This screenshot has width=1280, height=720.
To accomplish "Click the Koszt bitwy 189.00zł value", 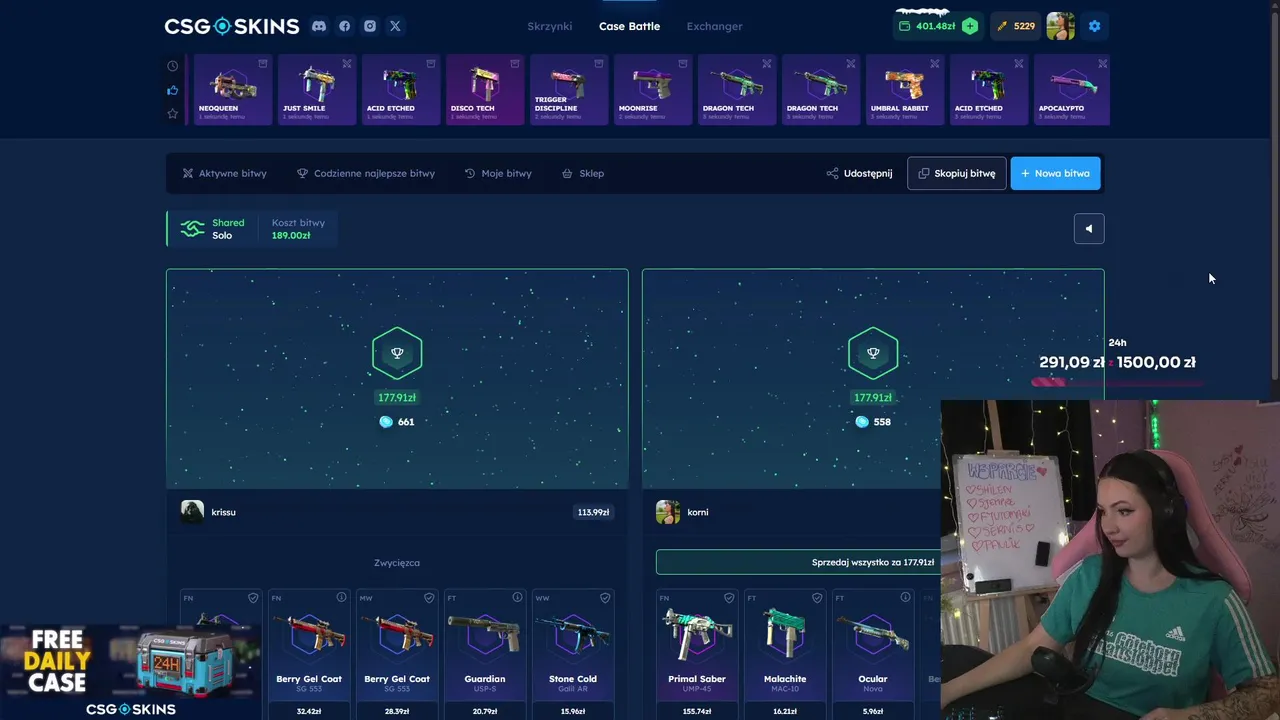I will click(291, 236).
